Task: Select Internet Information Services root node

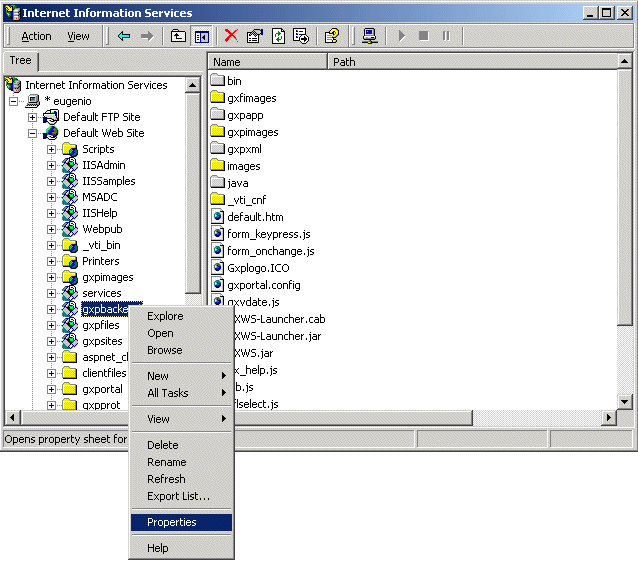Action: pyautogui.click(x=96, y=85)
